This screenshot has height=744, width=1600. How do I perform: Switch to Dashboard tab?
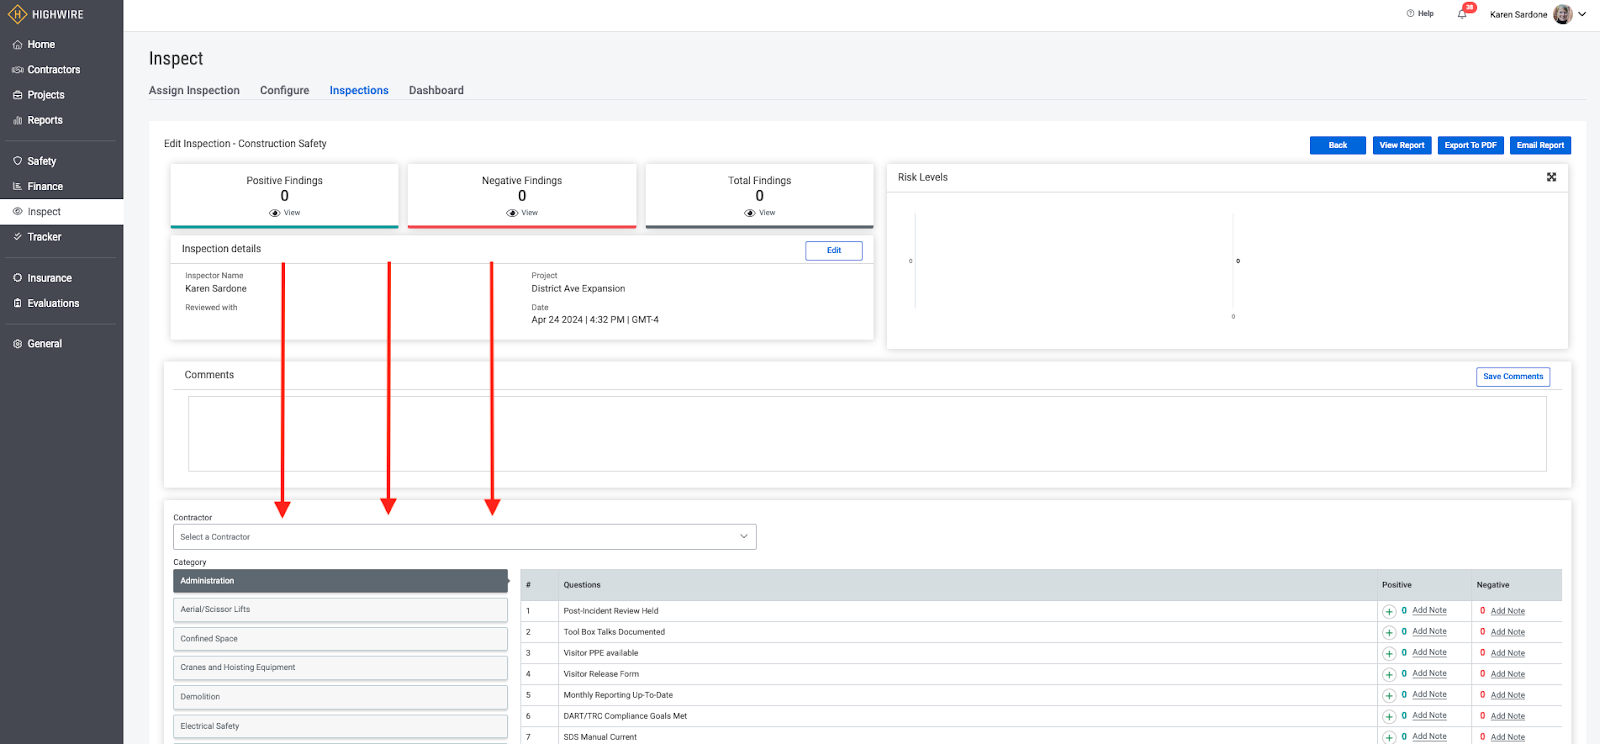(x=436, y=90)
